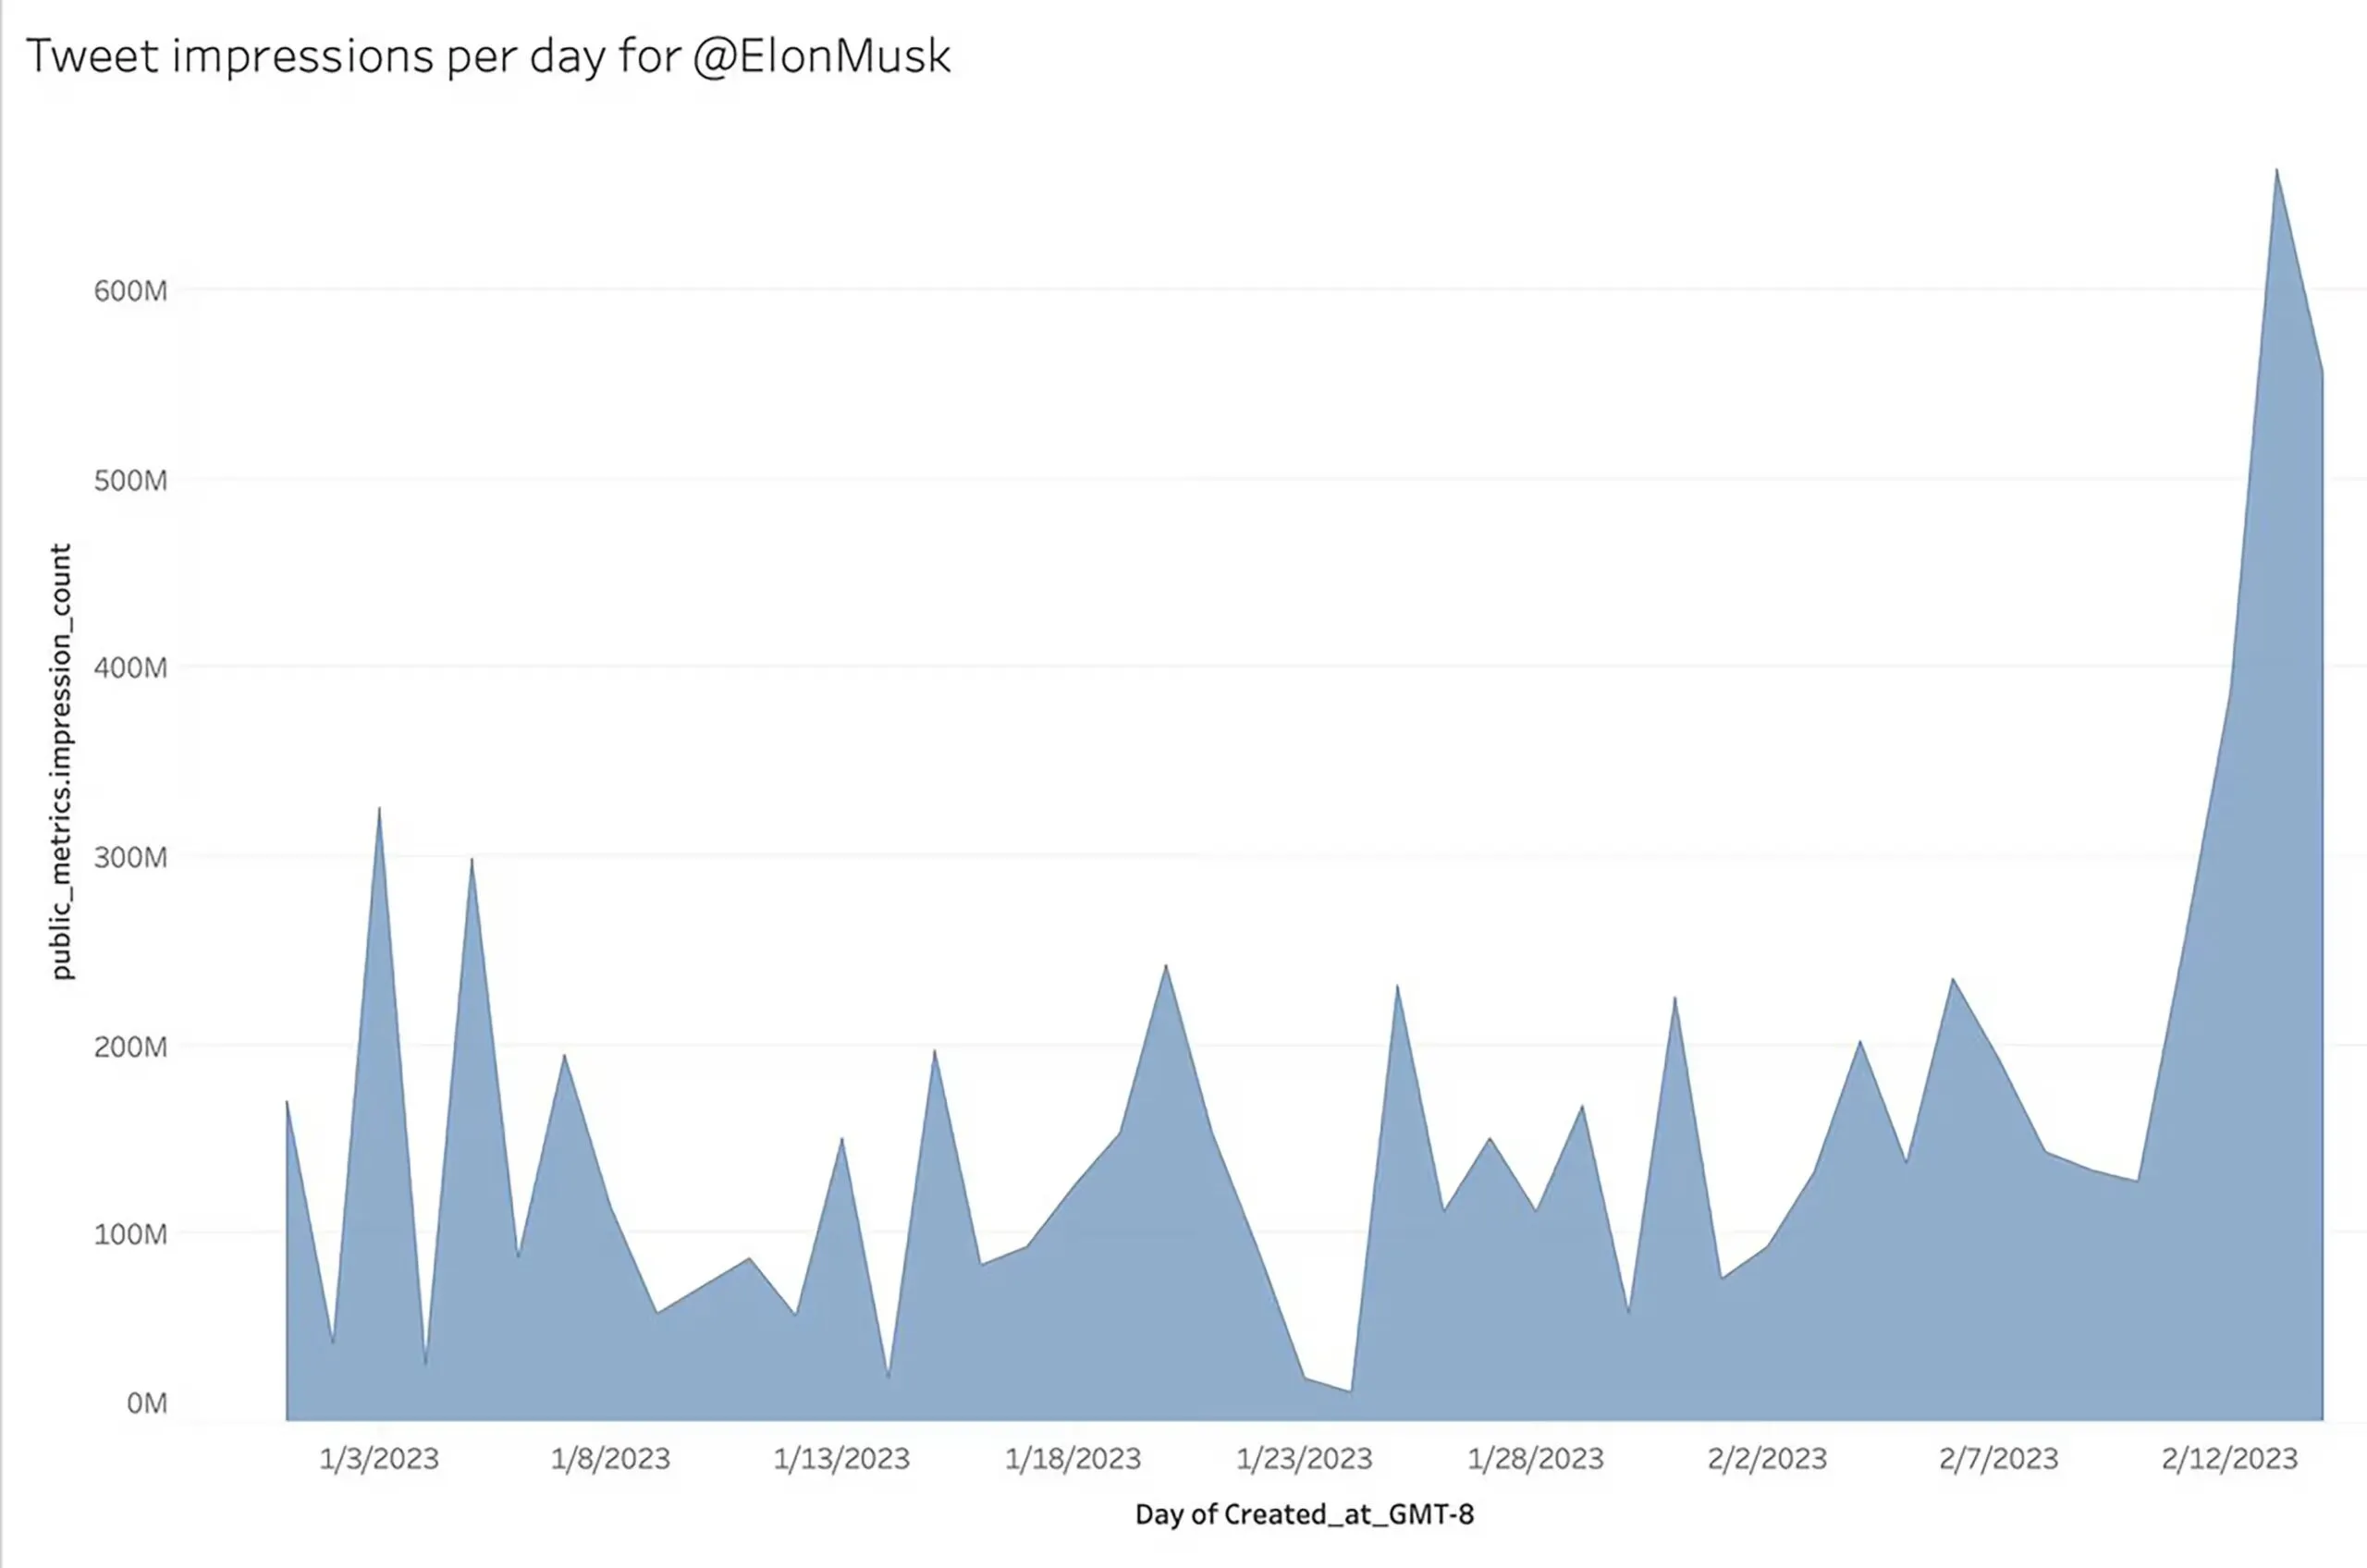2367x1568 pixels.
Task: Click the highest peak of the area chart
Action: (x=2276, y=172)
